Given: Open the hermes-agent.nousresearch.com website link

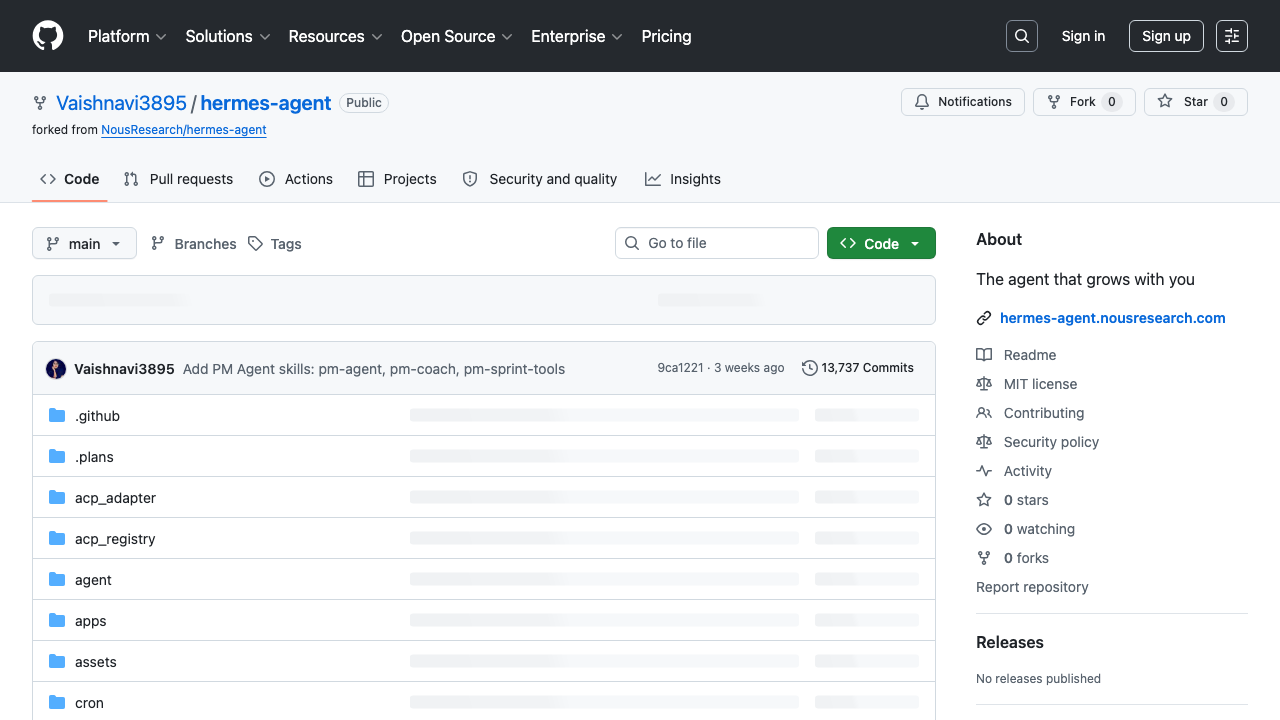Looking at the screenshot, I should (1113, 318).
